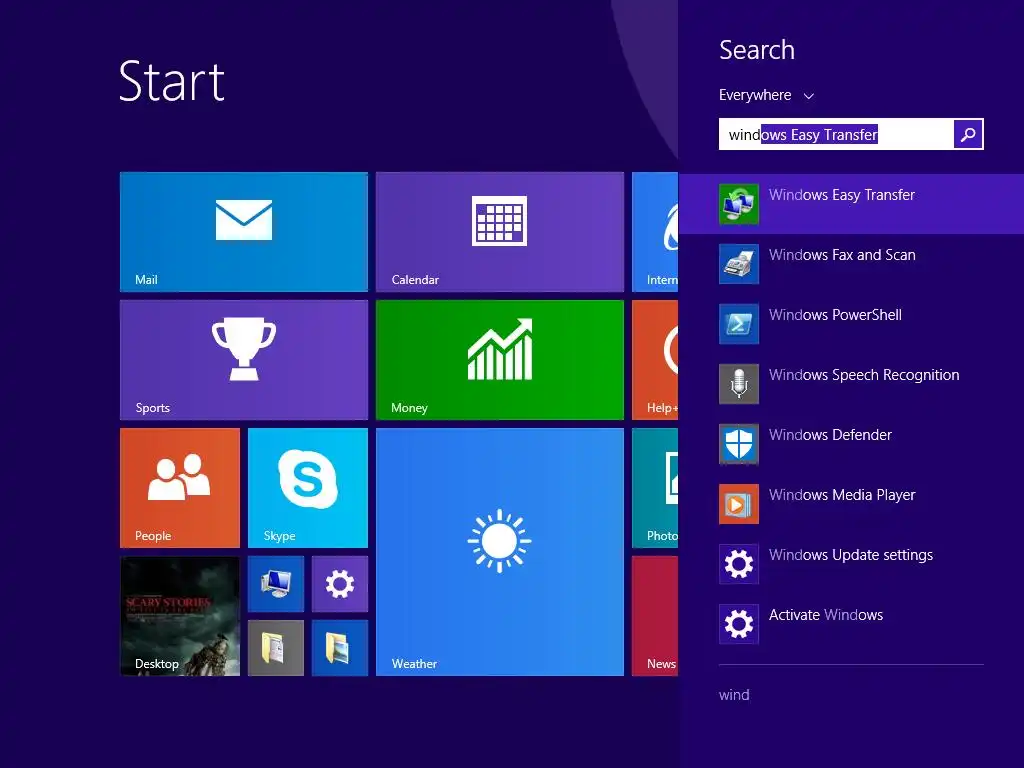
Task: Open the PC settings gear tile
Action: pyautogui.click(x=340, y=584)
